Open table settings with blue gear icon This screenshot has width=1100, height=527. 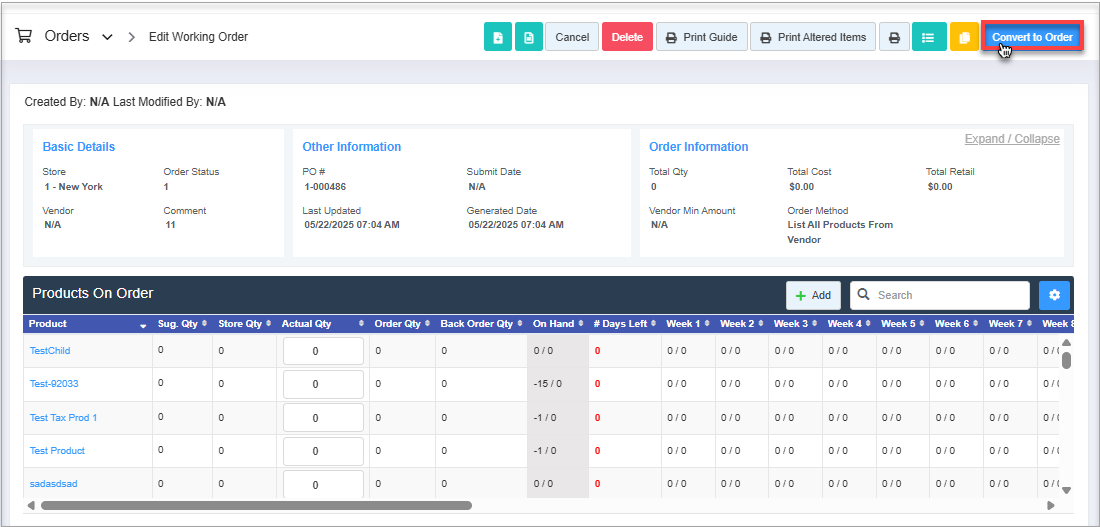click(1054, 295)
